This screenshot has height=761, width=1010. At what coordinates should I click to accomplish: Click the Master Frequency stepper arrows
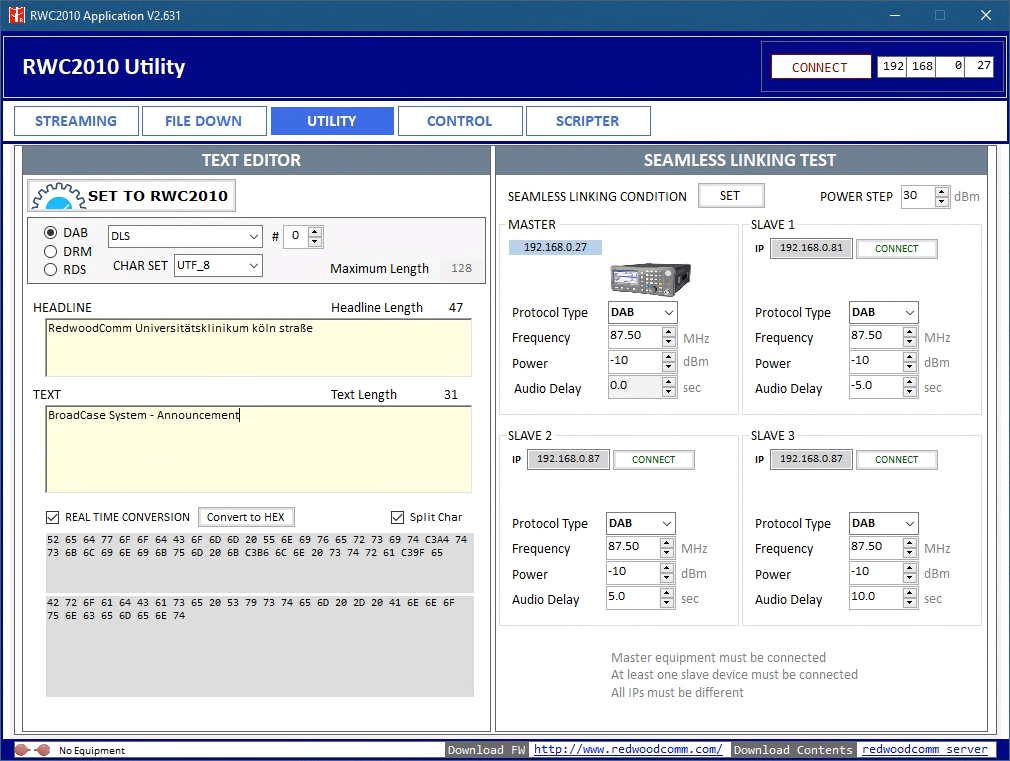pyautogui.click(x=669, y=336)
